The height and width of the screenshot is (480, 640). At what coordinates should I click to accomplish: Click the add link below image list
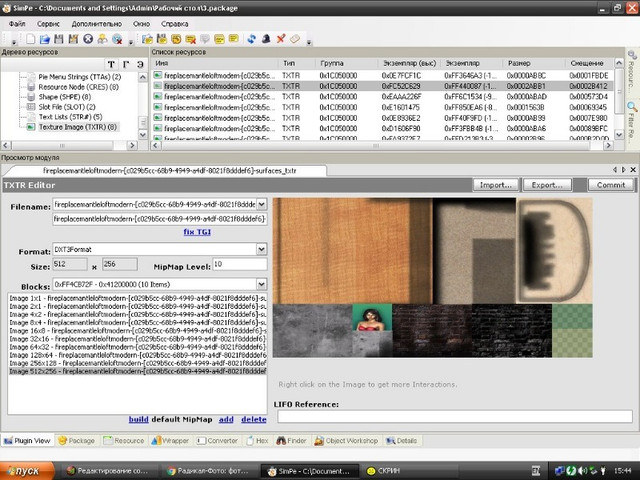coord(226,419)
